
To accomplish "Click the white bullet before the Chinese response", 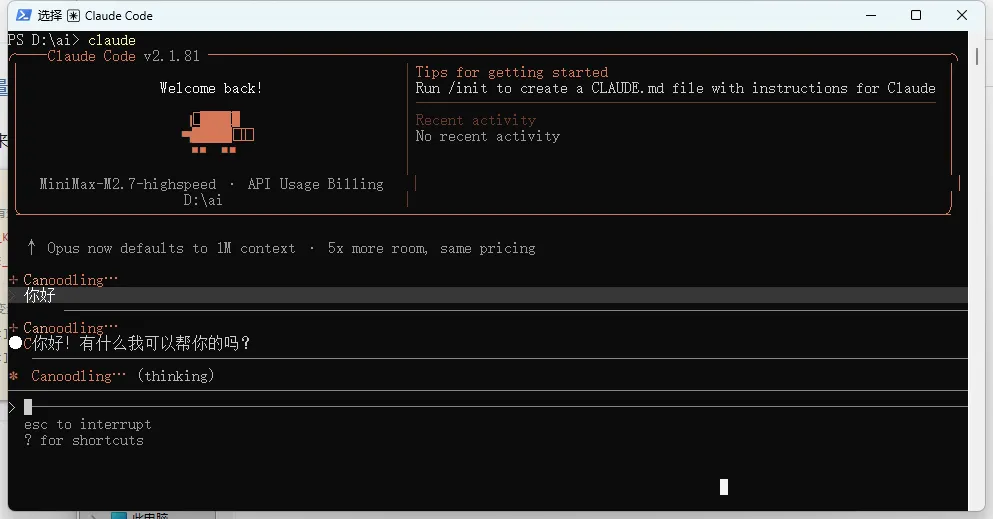I will [x=16, y=343].
